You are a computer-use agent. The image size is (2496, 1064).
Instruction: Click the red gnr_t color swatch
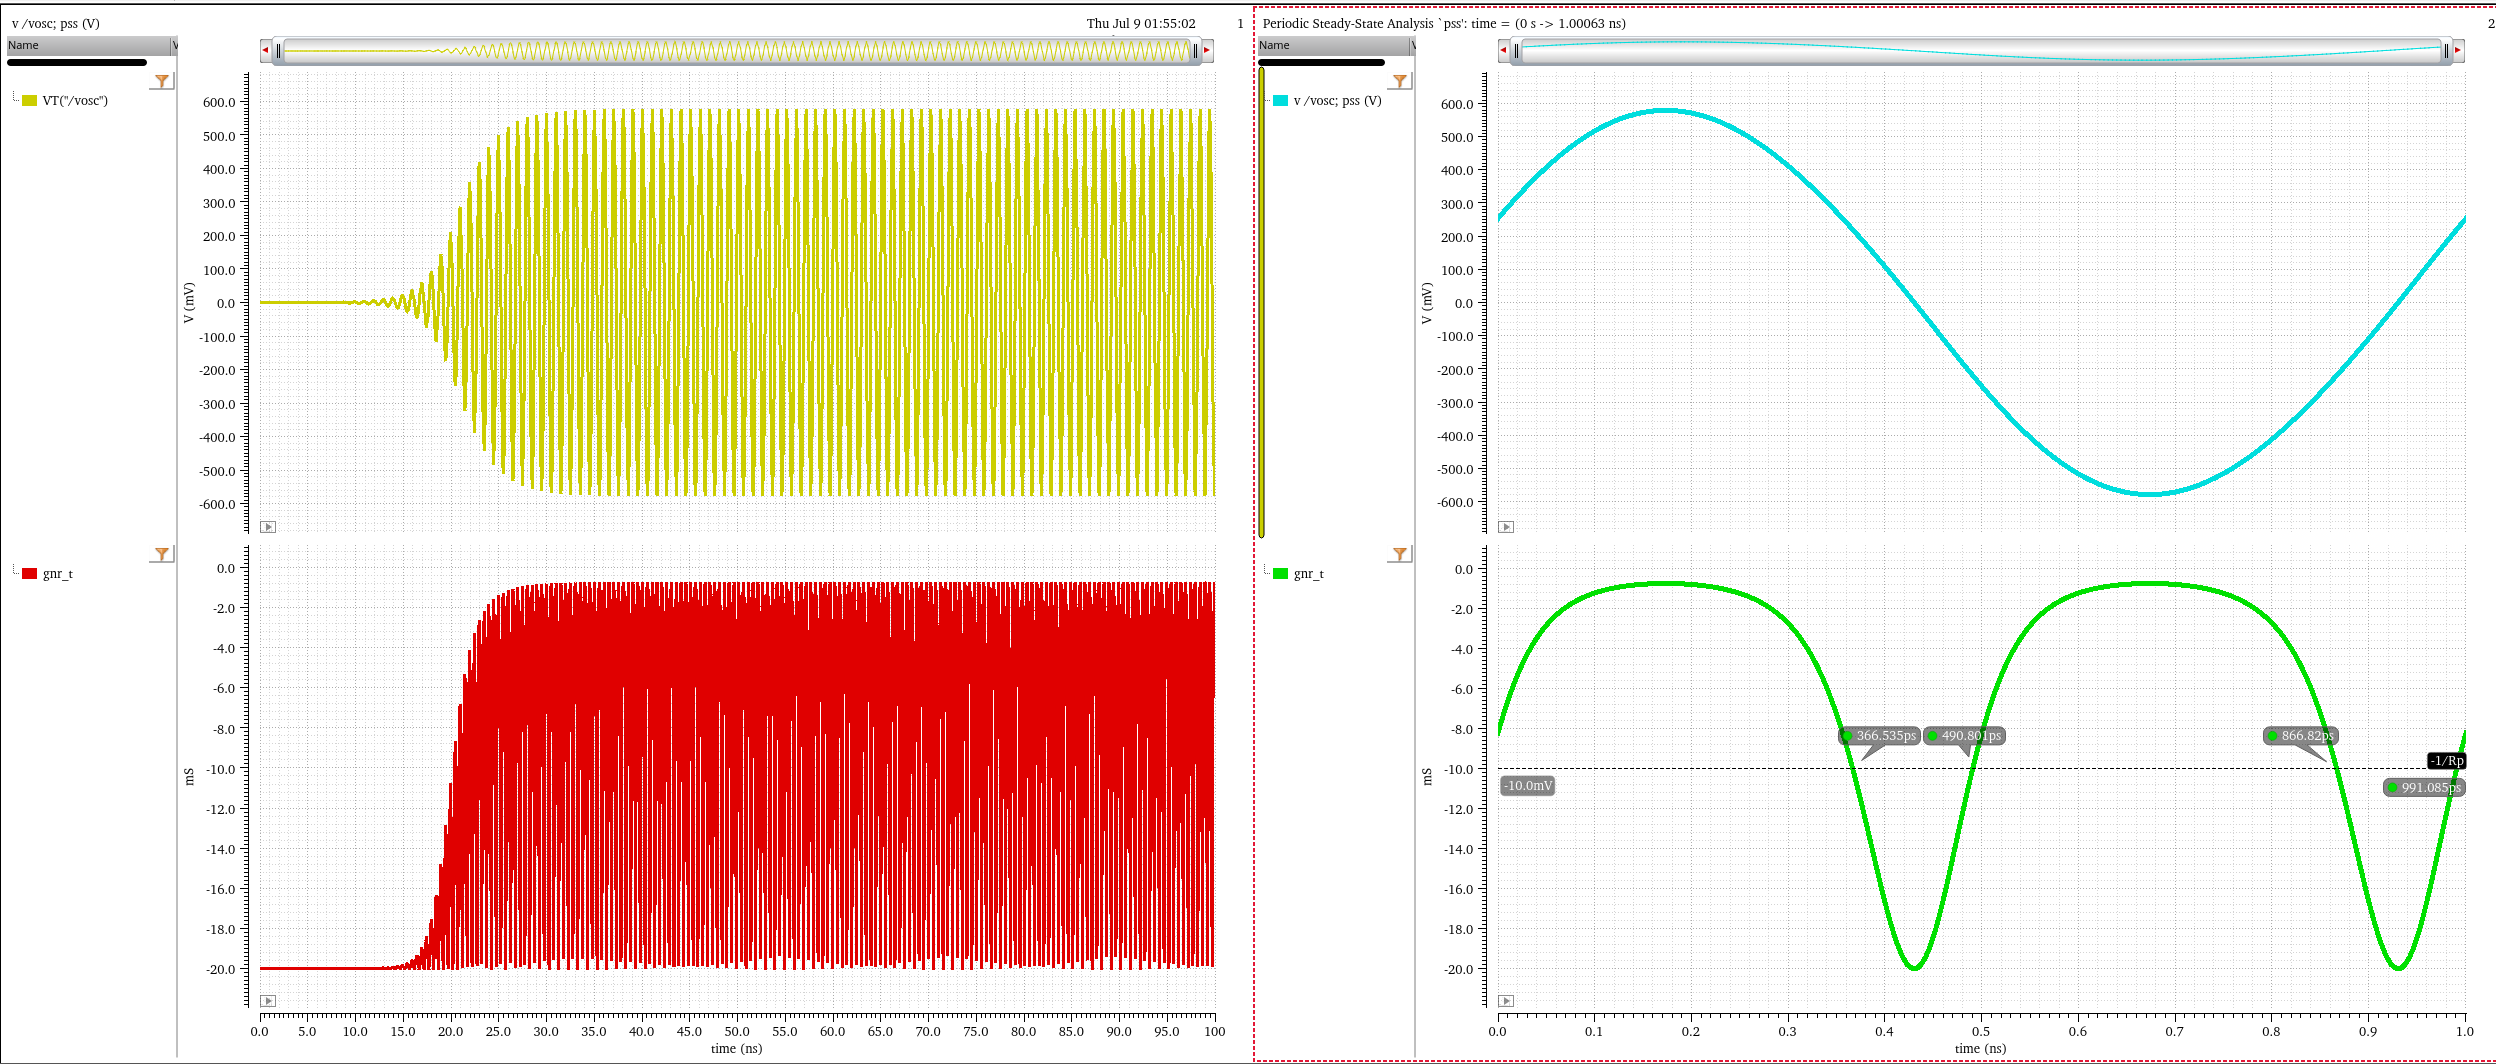coord(30,574)
